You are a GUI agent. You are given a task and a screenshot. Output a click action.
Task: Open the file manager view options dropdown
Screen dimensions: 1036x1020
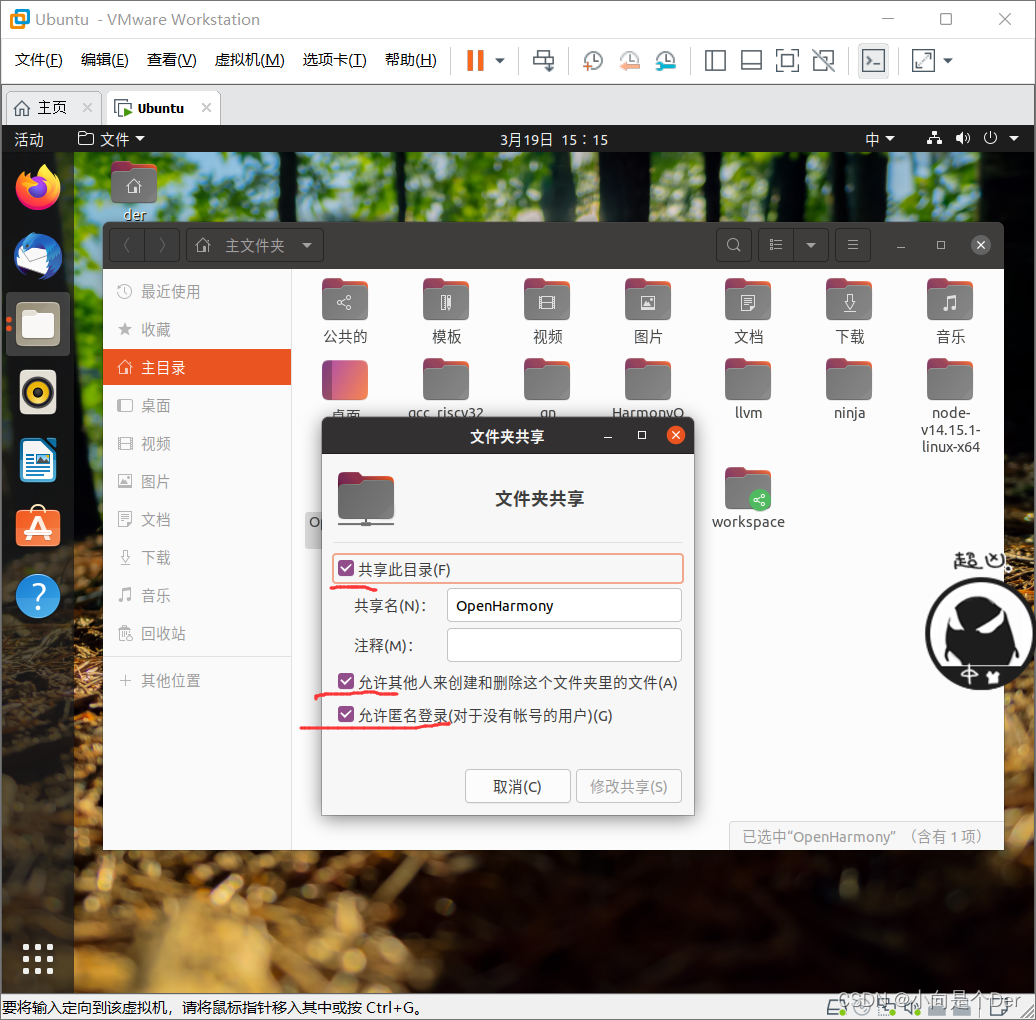click(x=811, y=244)
